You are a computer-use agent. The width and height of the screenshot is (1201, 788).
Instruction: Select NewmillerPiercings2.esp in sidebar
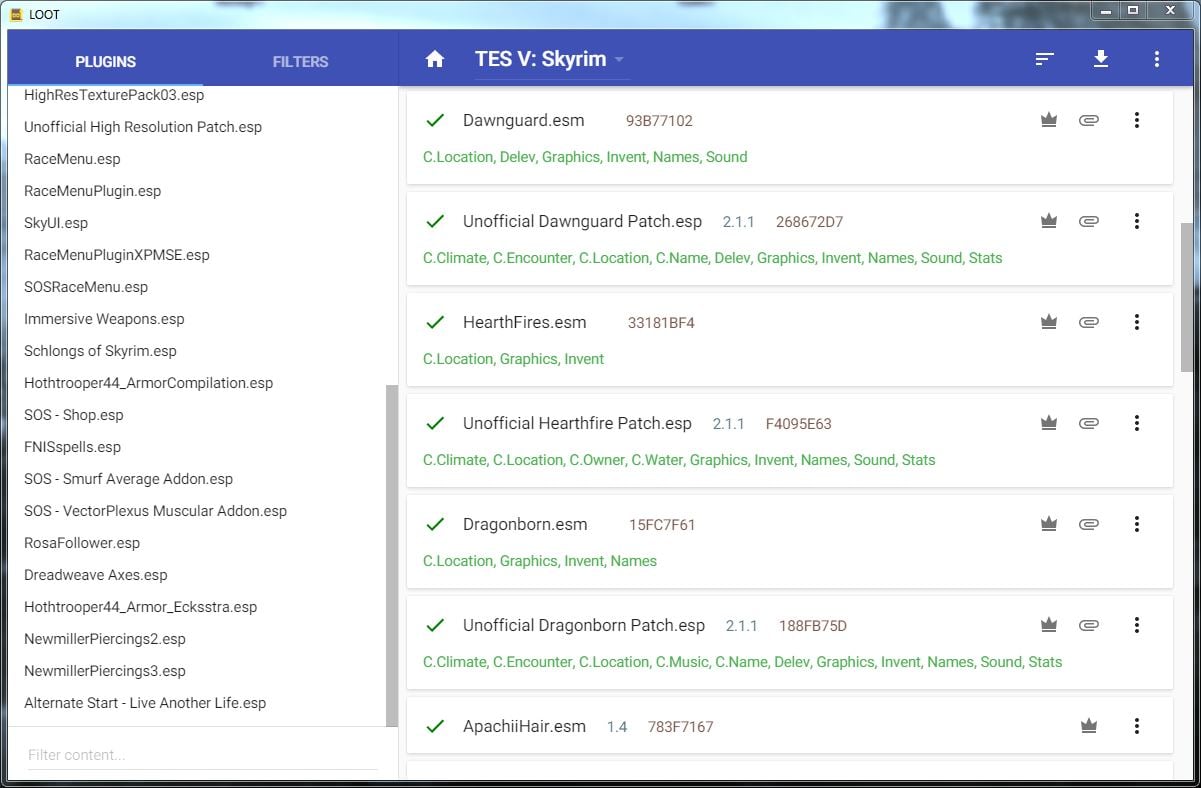pyautogui.click(x=105, y=639)
